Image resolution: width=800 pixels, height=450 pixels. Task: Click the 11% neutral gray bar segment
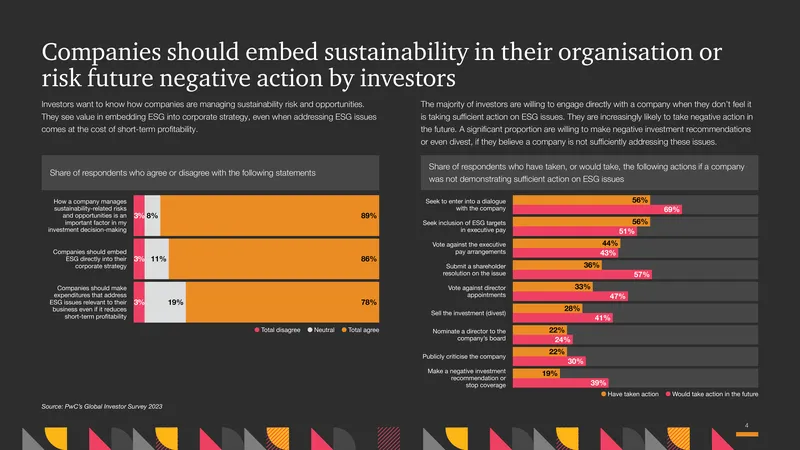[157, 259]
